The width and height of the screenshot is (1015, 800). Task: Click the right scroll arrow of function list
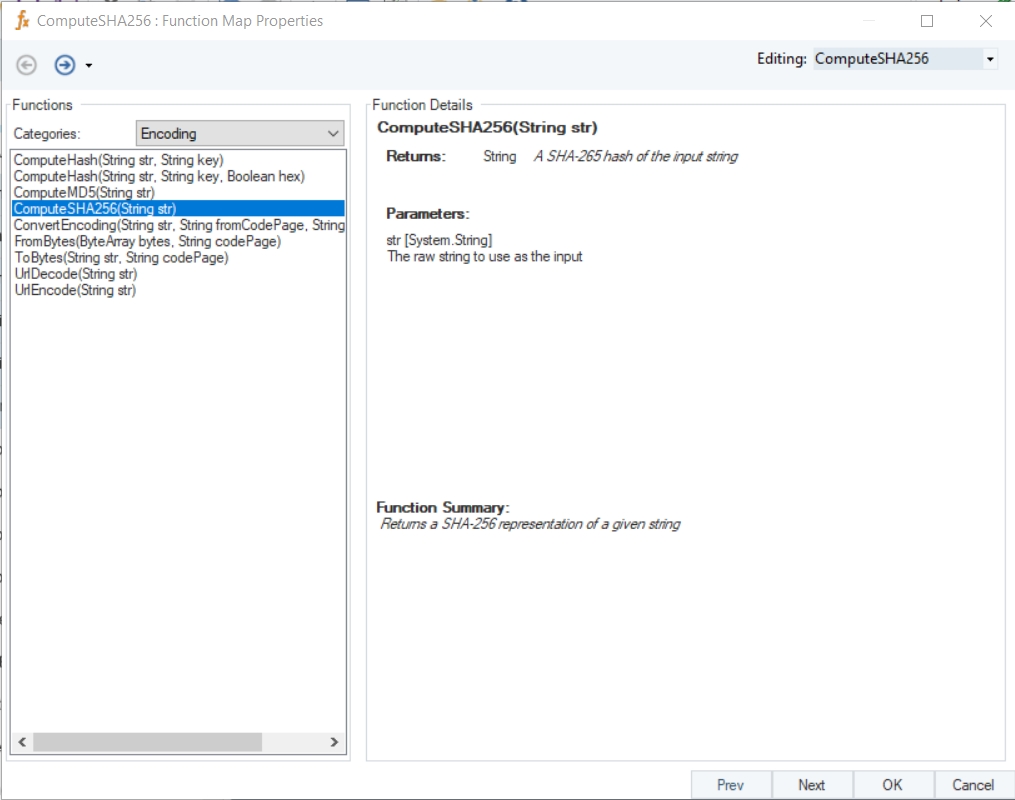(334, 742)
